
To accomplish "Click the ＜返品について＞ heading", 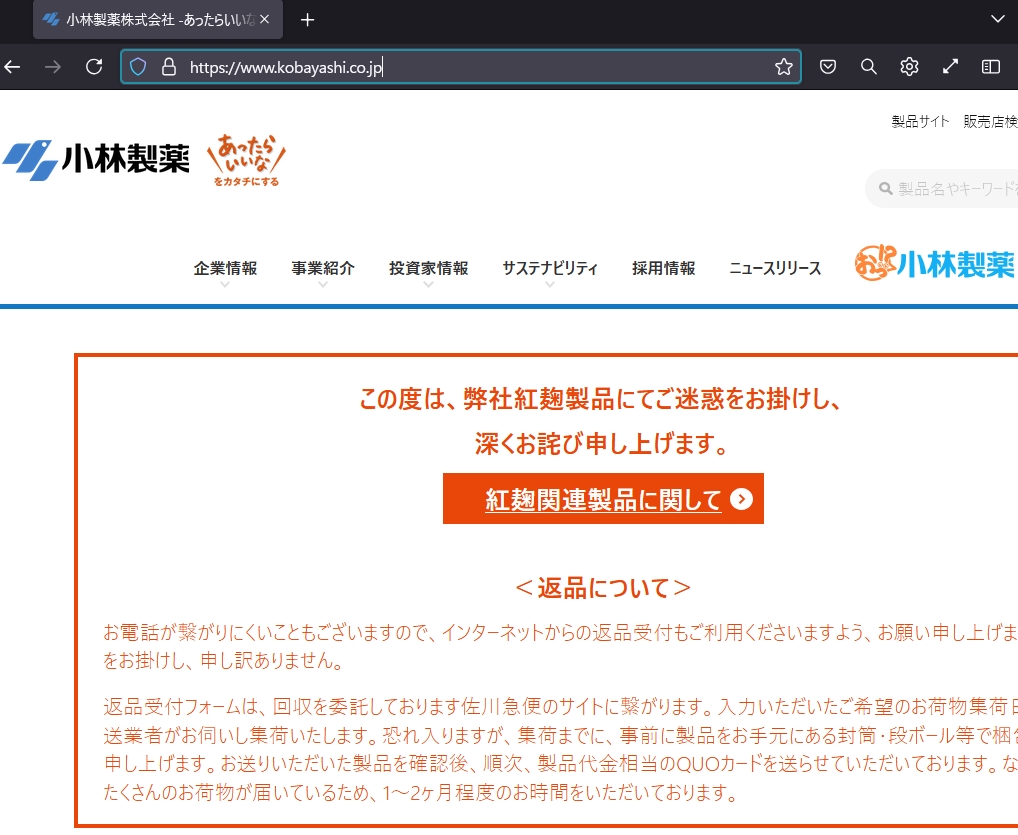I will pyautogui.click(x=603, y=588).
